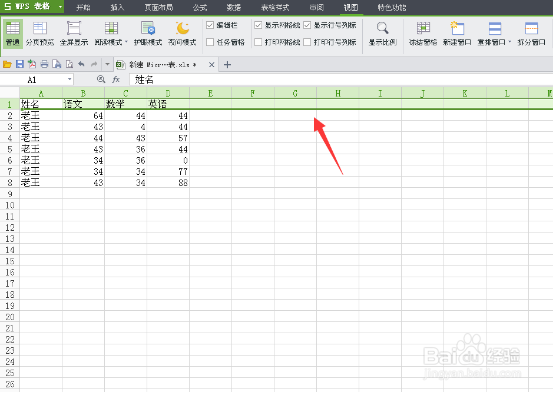Viewport: 553px width, 393px height.
Task: Open the 数据 (Data) ribbon tab
Action: 233,7
